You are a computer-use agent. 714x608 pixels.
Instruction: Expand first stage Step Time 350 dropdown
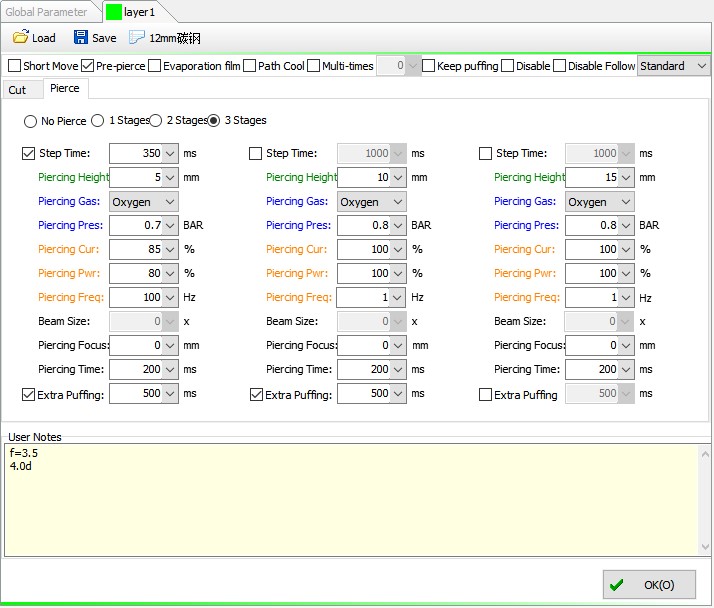click(x=170, y=153)
